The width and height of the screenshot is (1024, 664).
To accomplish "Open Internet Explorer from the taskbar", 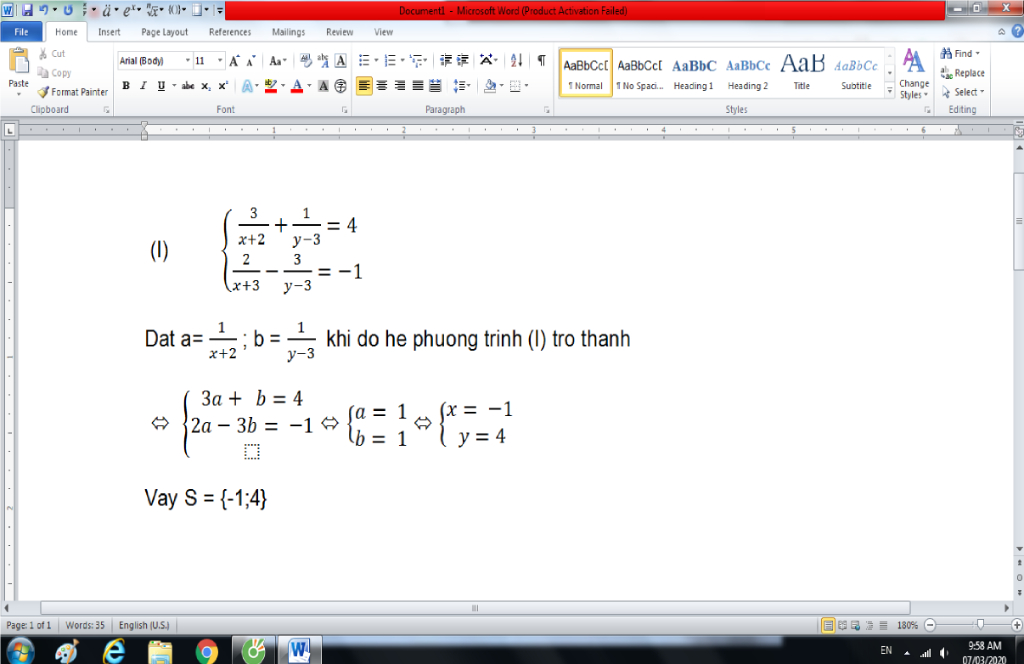I will click(114, 651).
